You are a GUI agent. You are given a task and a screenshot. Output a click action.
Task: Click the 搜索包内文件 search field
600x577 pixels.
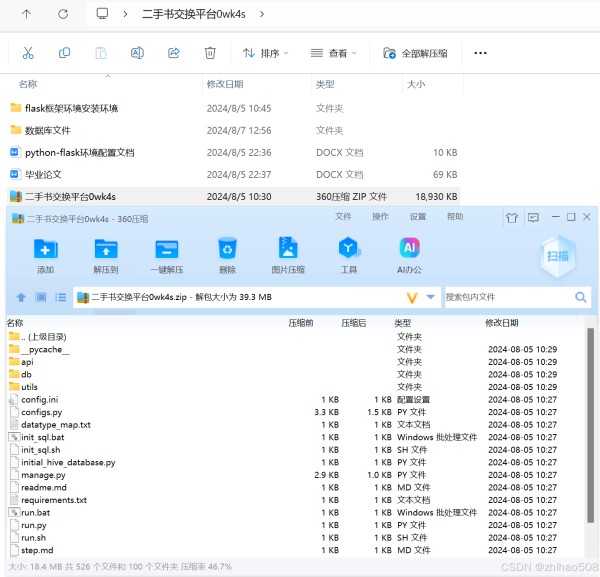[x=508, y=297]
